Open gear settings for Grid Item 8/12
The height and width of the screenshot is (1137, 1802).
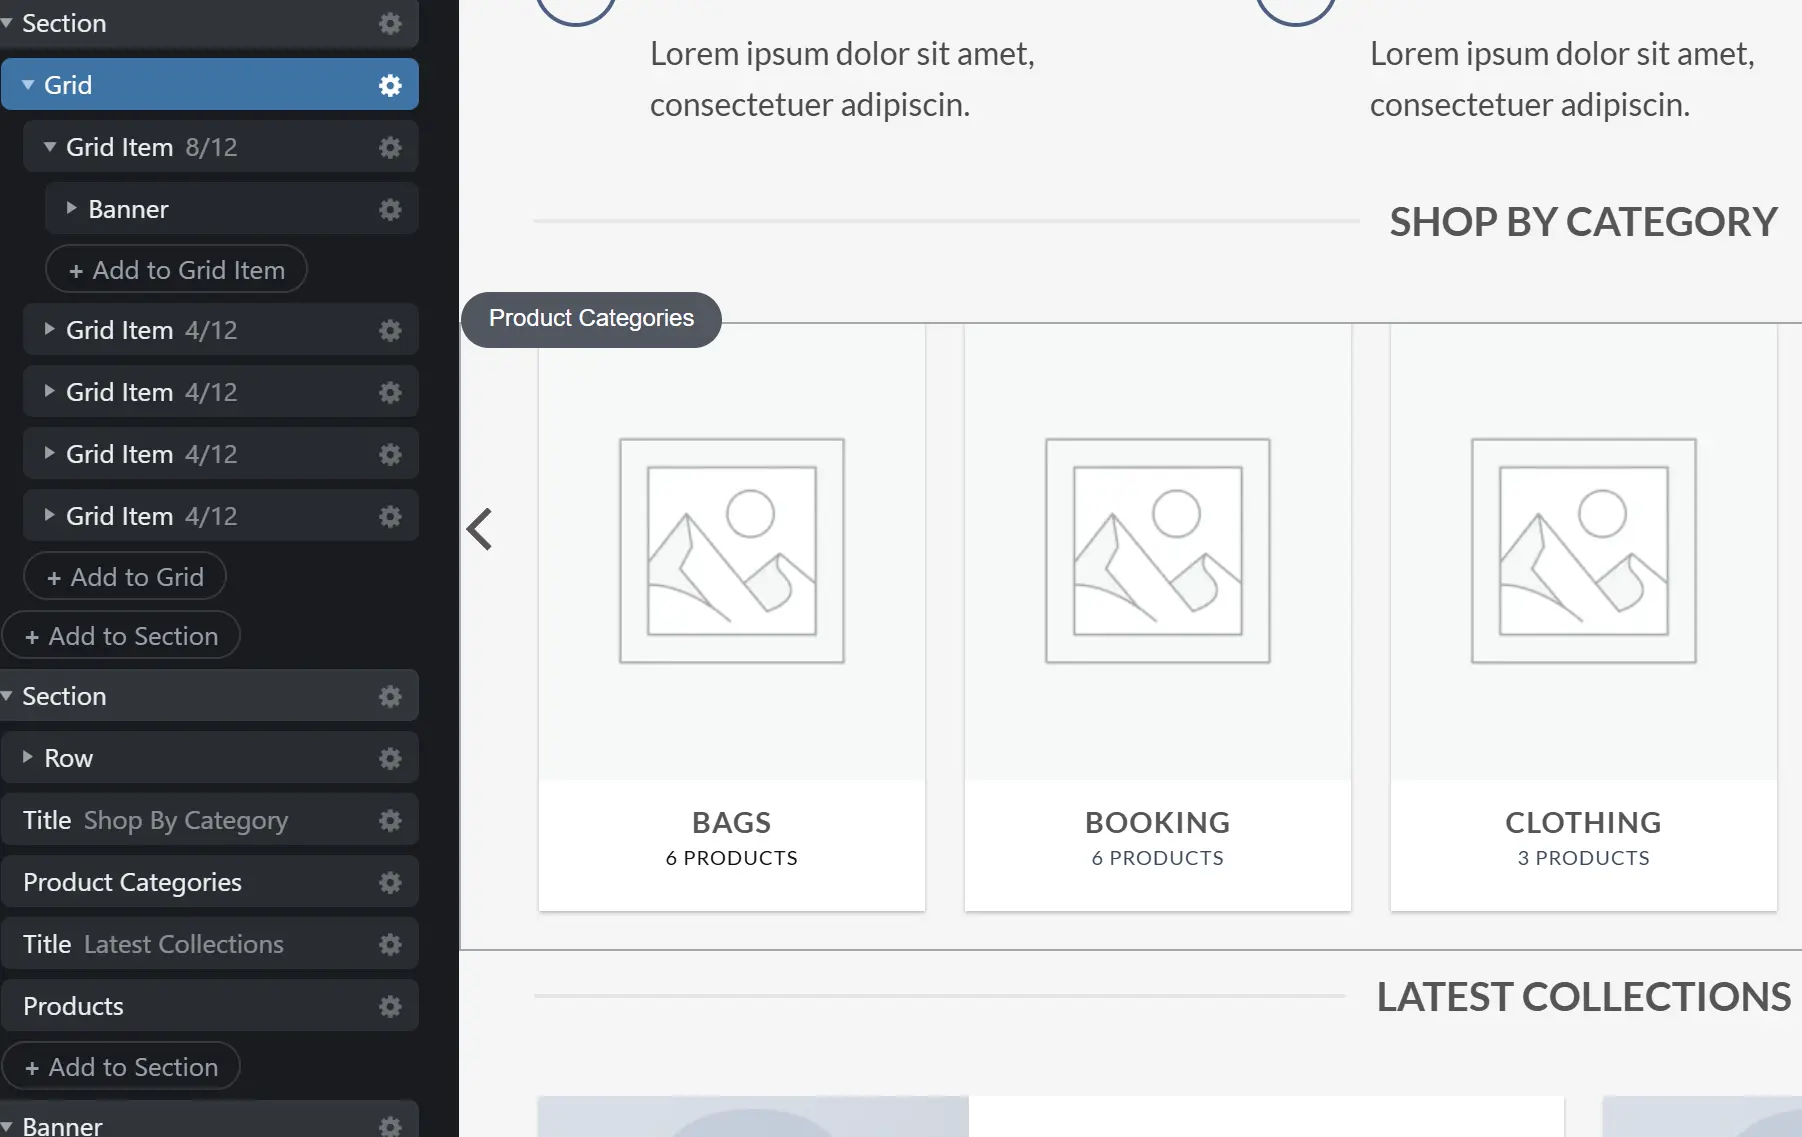coord(390,147)
